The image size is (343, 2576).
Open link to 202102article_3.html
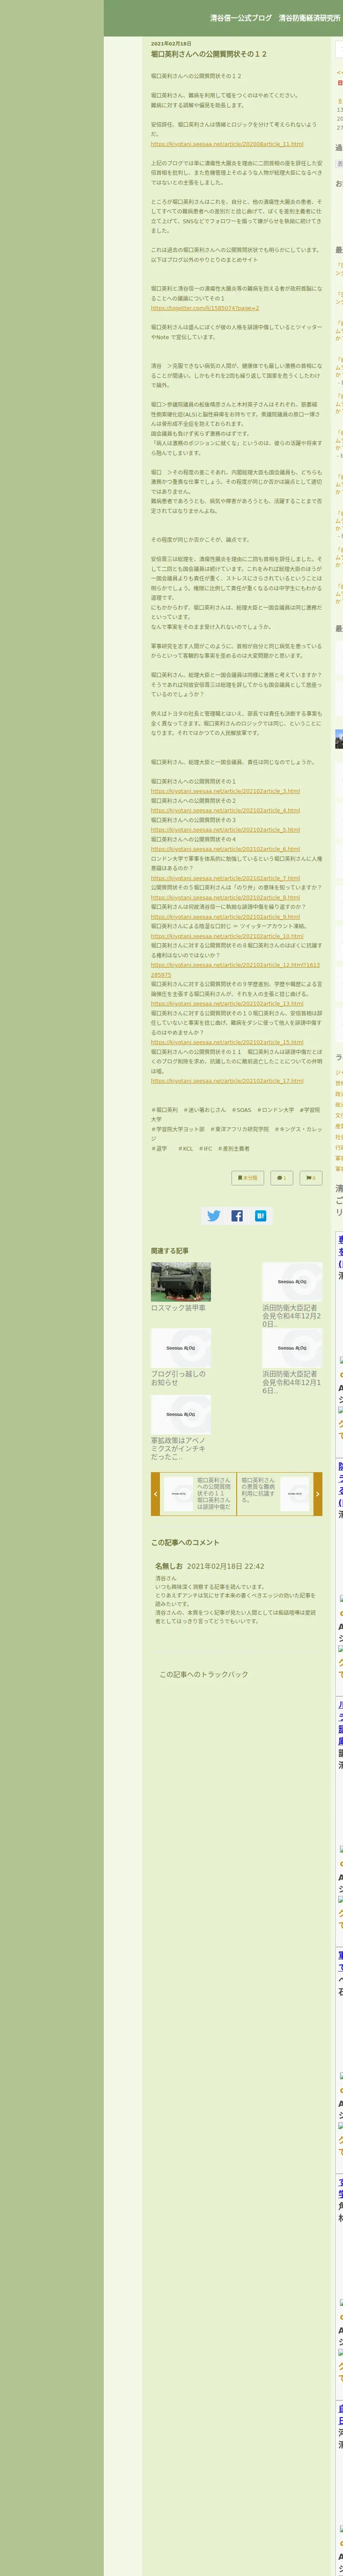tap(225, 791)
